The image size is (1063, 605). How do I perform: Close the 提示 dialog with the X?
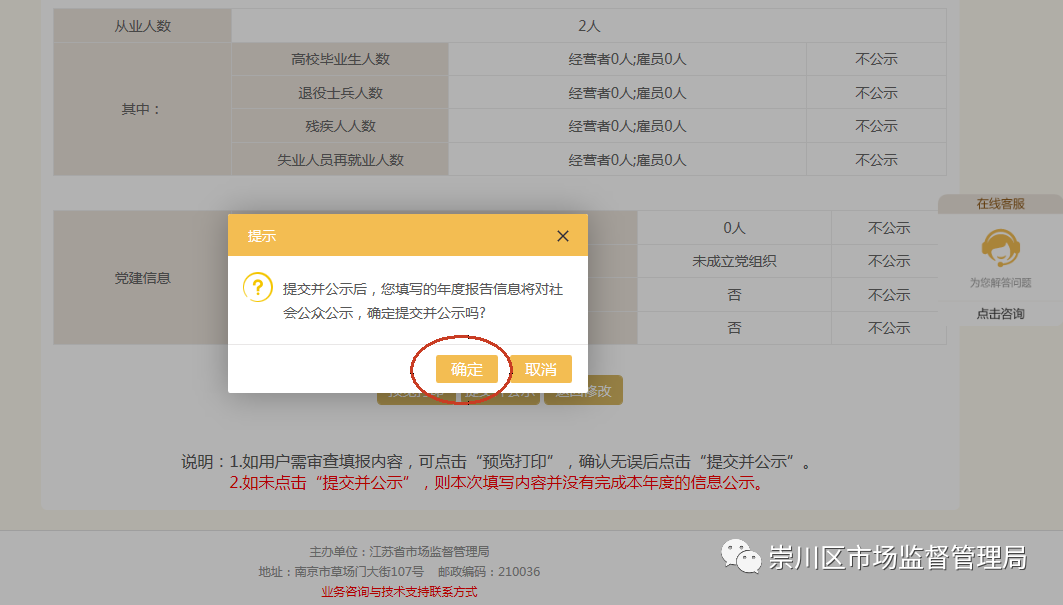tap(563, 236)
